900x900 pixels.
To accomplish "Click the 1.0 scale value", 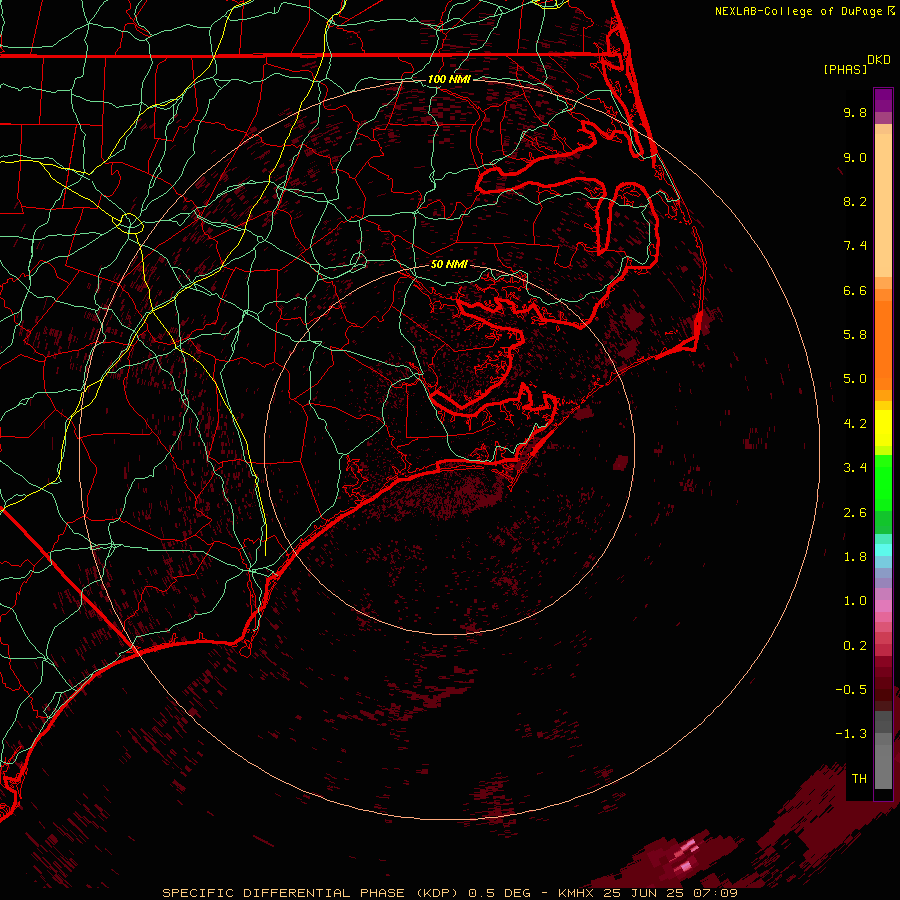I will 855,601.
